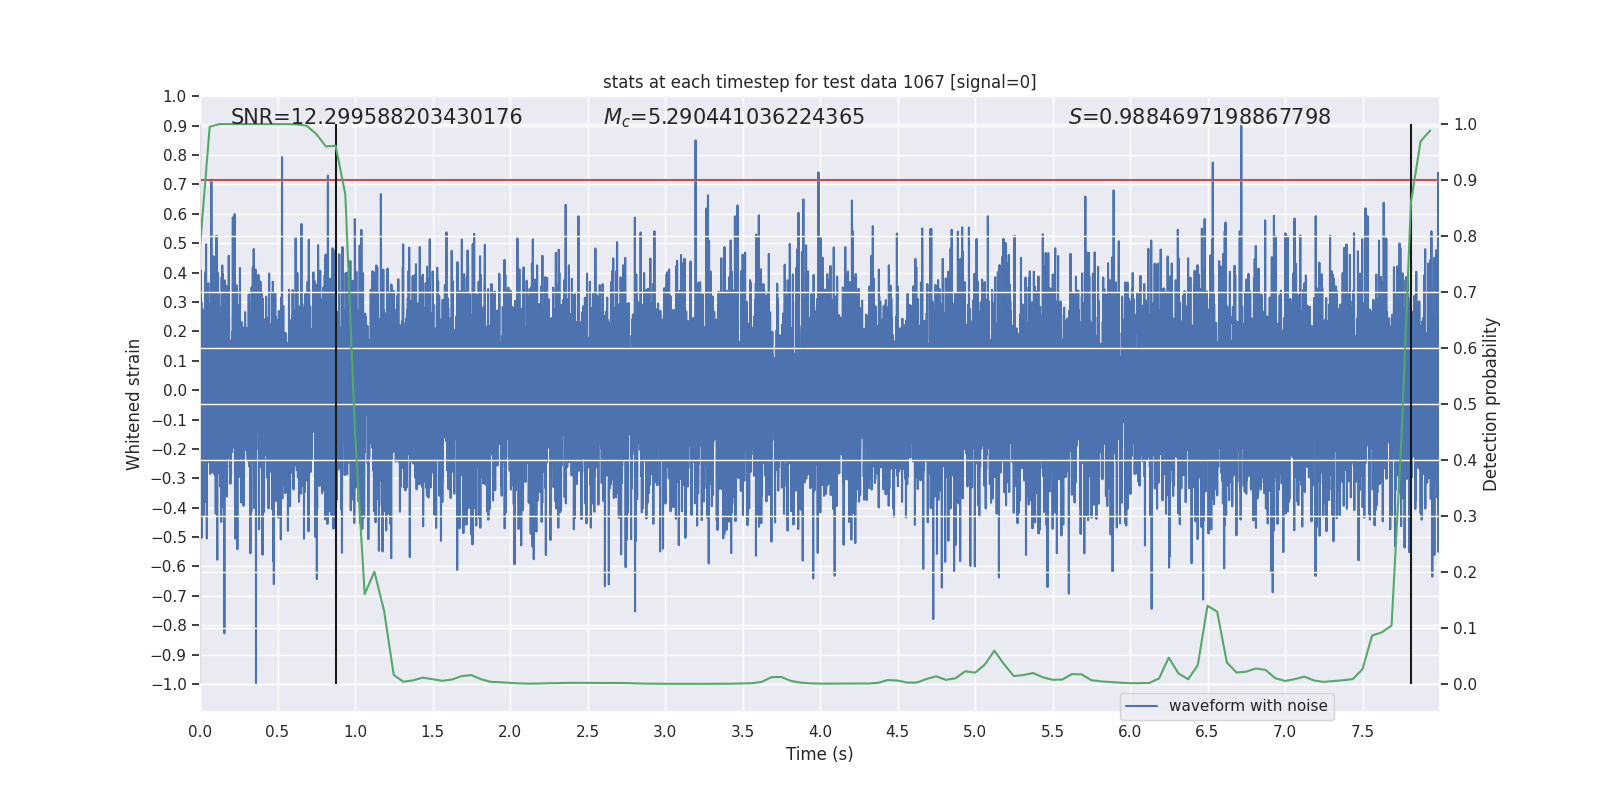
Task: Click the 0.9 tick on detection probability axis
Action: tap(1465, 181)
